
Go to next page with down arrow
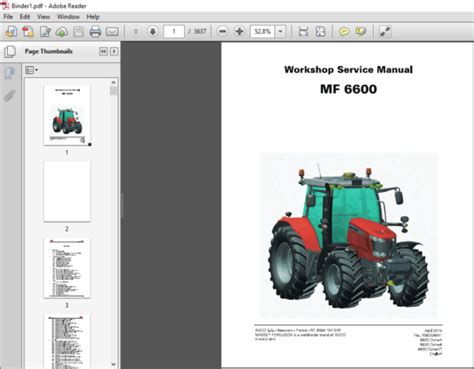point(153,32)
